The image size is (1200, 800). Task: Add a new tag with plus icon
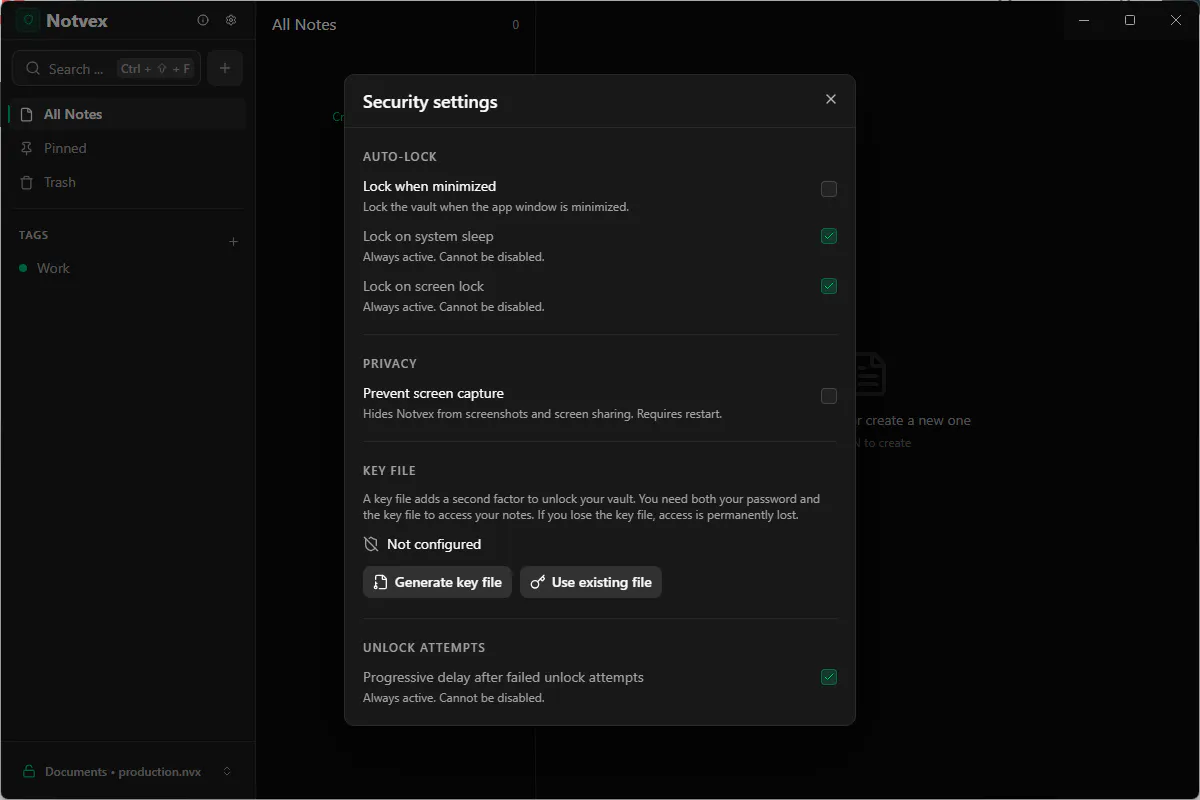tap(234, 241)
